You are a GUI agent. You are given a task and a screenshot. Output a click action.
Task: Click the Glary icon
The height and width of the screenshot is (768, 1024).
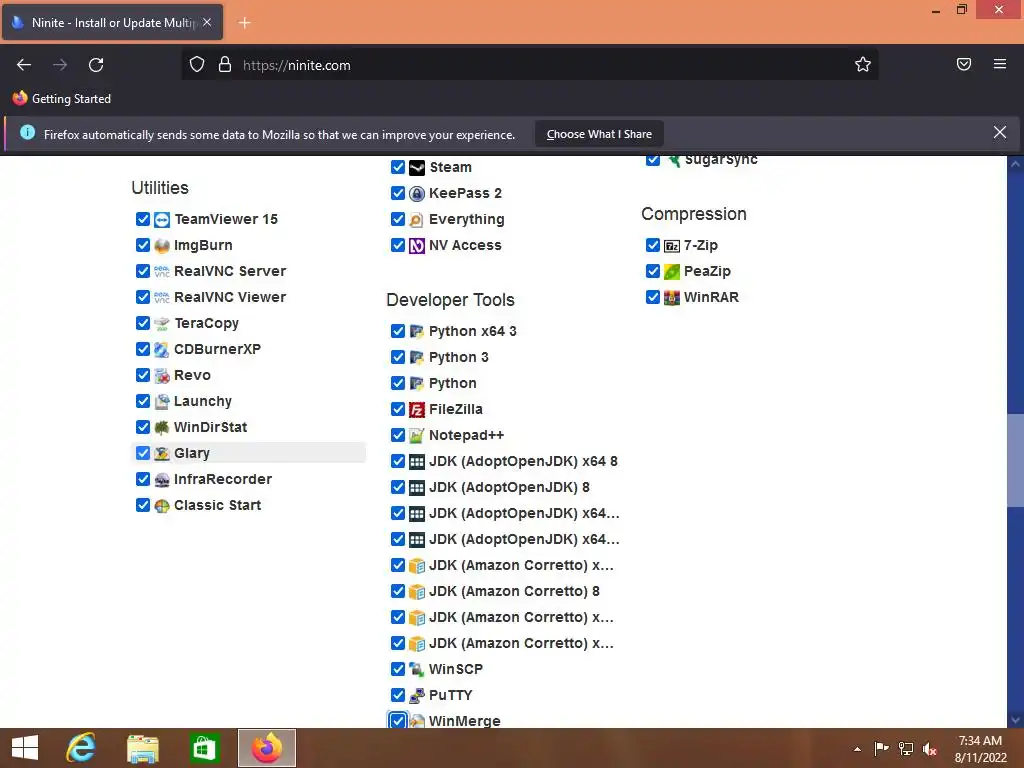(x=161, y=453)
